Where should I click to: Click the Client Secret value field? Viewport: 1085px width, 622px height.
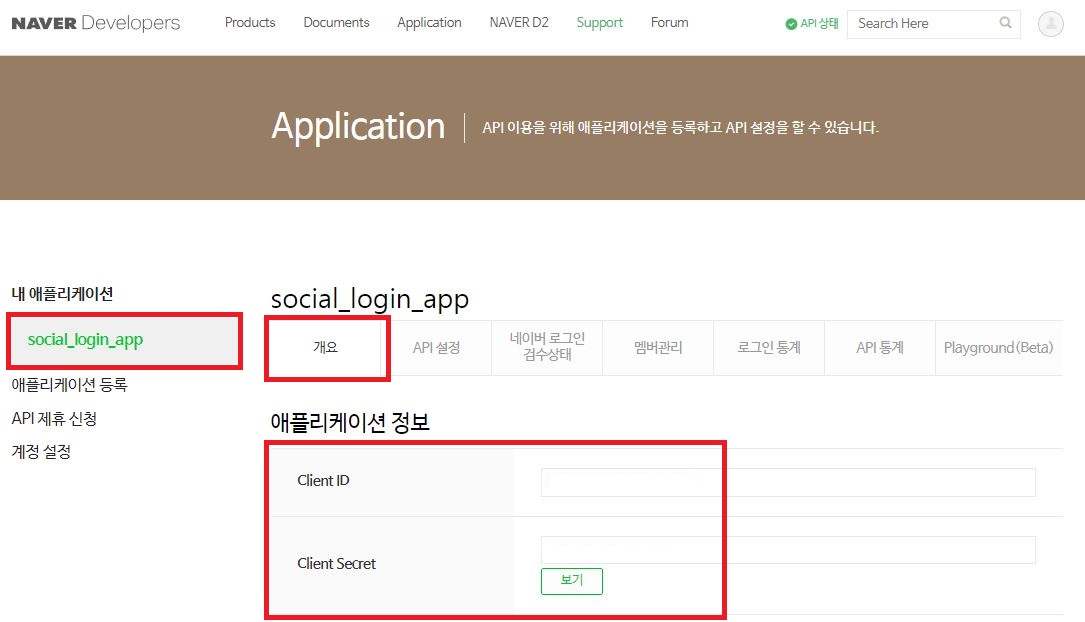[788, 550]
